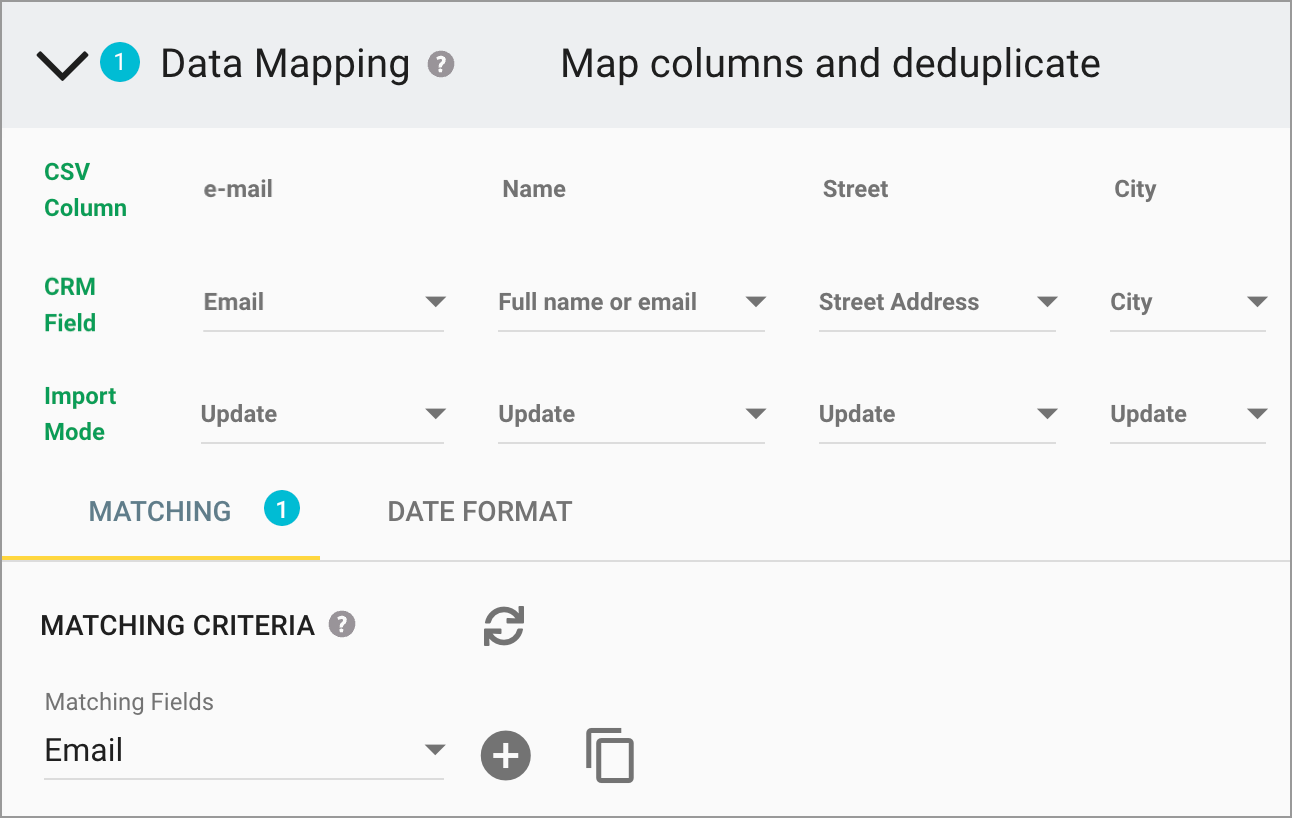1292x818 pixels.
Task: Open the Update dropdown under Street
Action: pos(1048,414)
